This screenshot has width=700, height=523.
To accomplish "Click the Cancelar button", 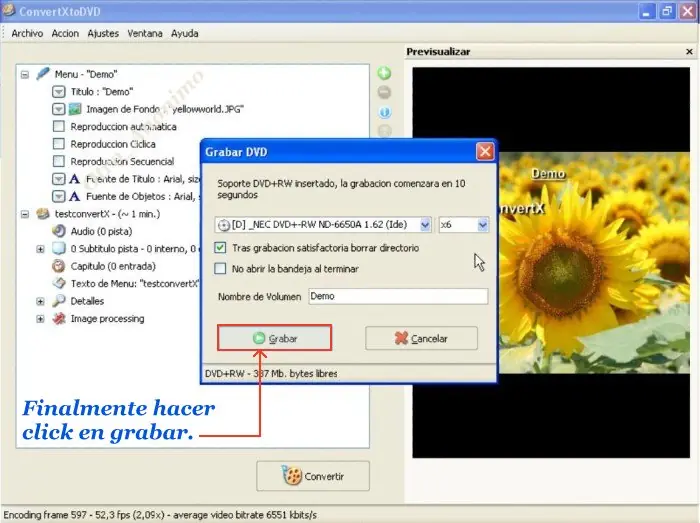I will [421, 339].
